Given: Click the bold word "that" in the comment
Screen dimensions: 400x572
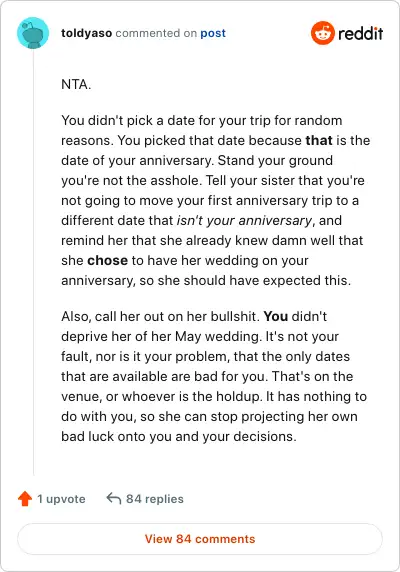Looking at the screenshot, I should [x=319, y=140].
